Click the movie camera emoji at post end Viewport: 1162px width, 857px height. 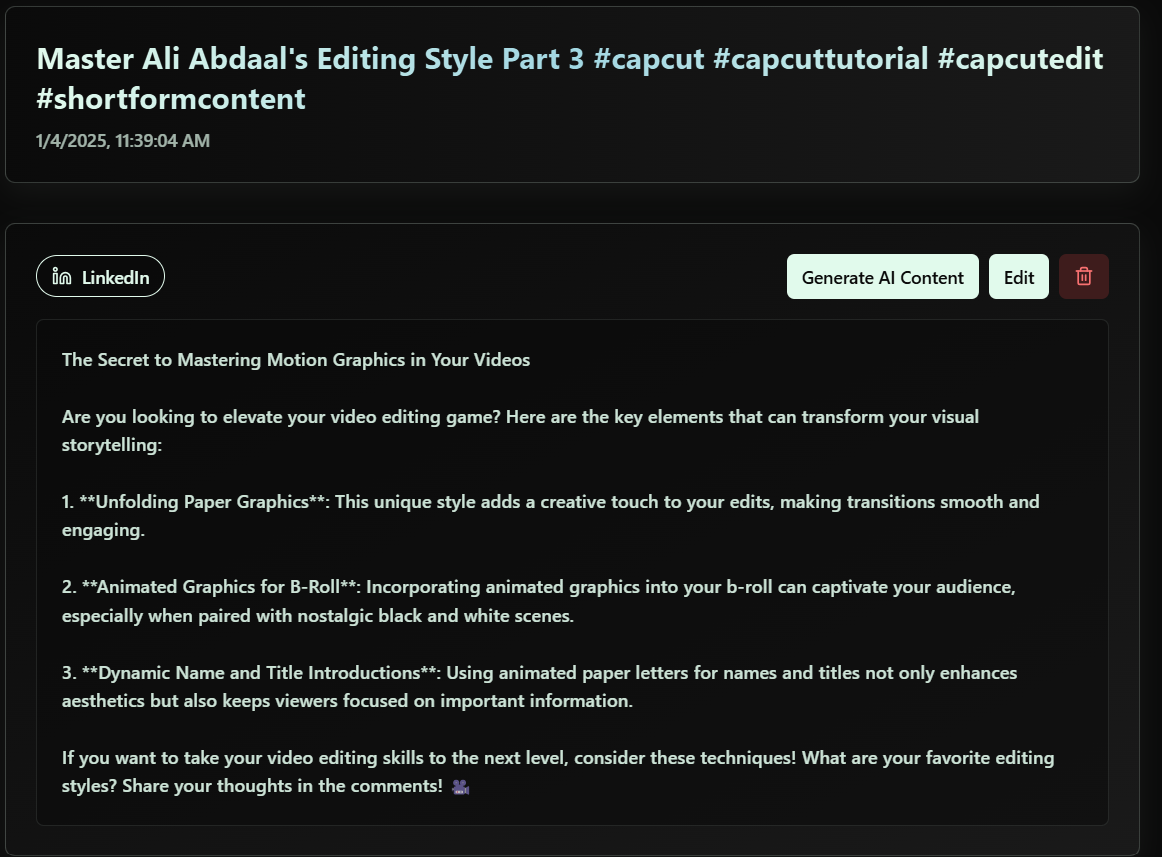tap(460, 787)
